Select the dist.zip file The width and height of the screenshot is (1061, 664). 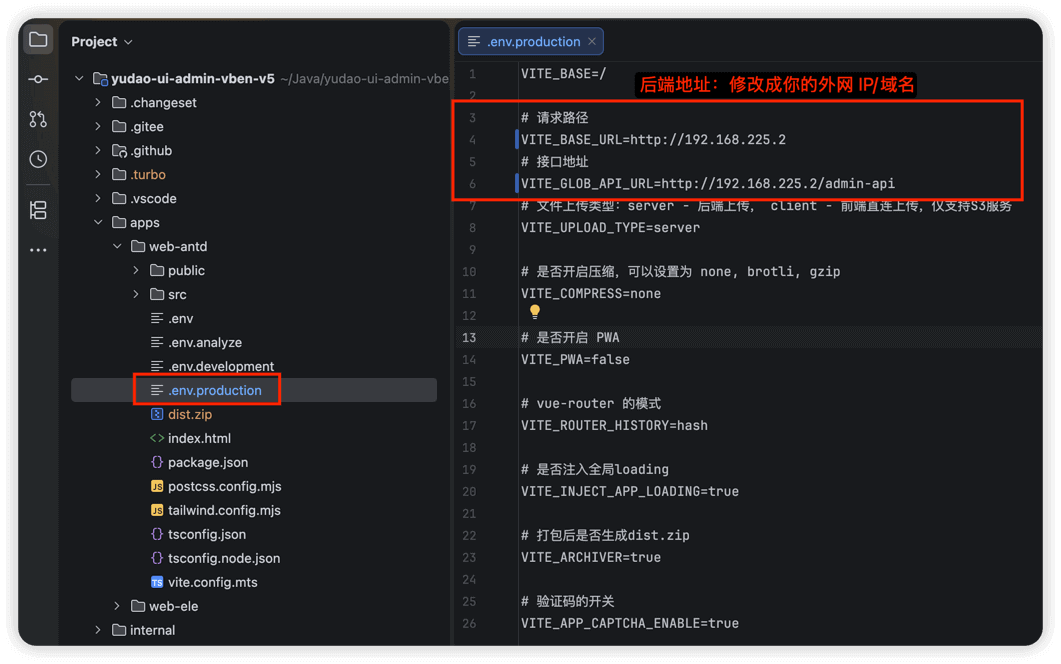[189, 414]
